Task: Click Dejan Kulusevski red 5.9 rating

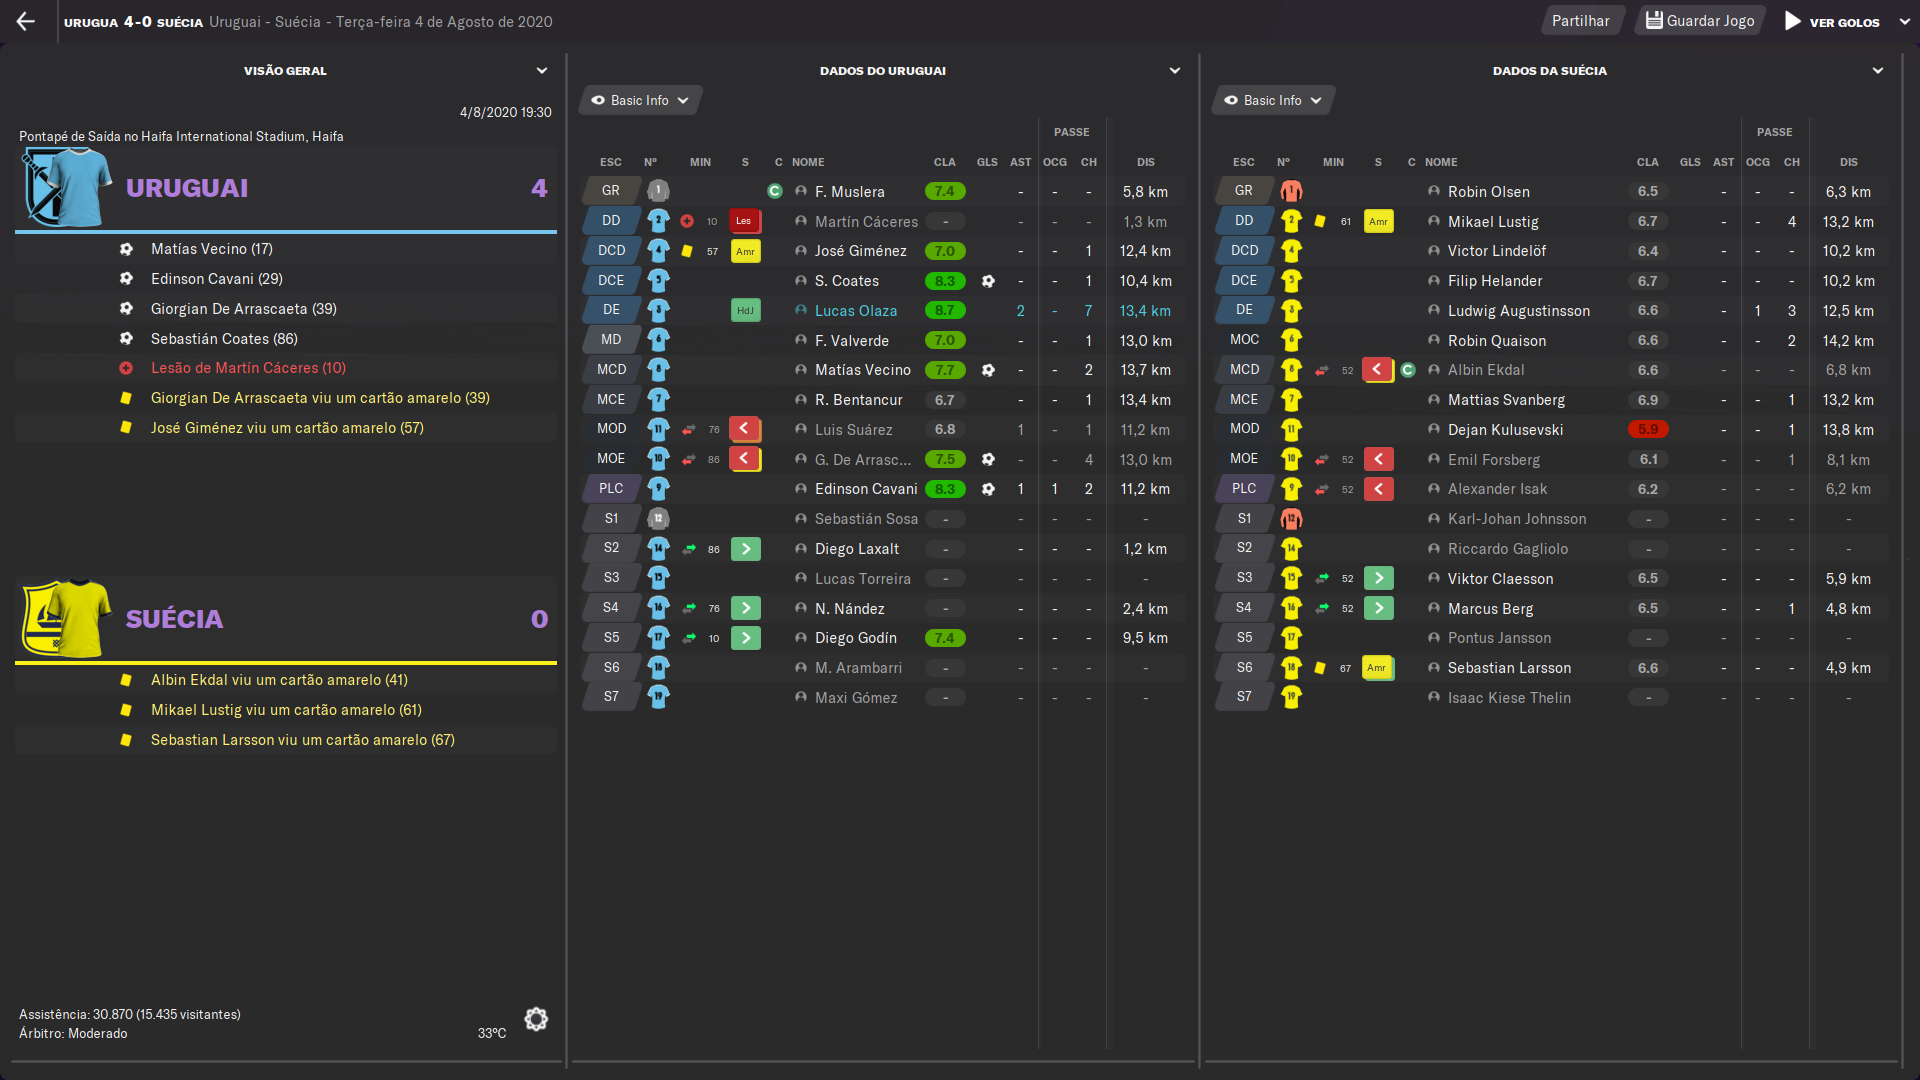Action: pyautogui.click(x=1648, y=429)
